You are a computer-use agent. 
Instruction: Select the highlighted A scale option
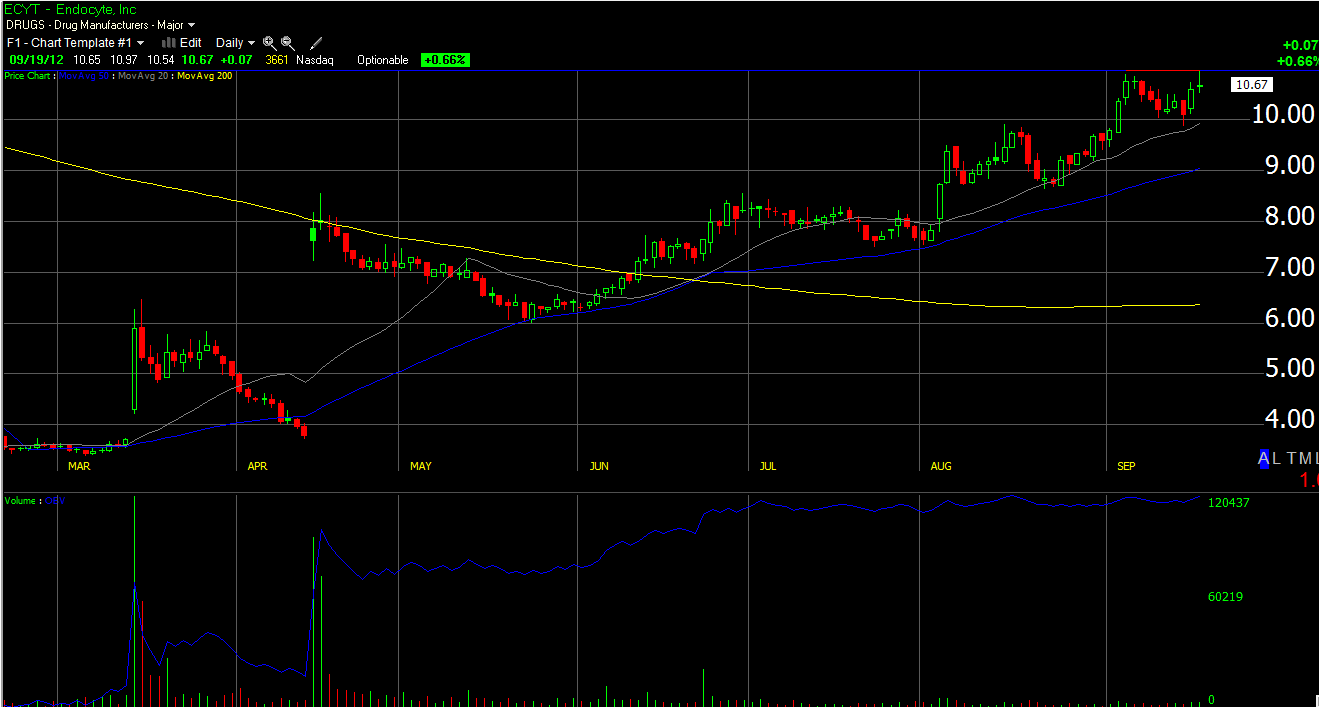(x=1264, y=458)
